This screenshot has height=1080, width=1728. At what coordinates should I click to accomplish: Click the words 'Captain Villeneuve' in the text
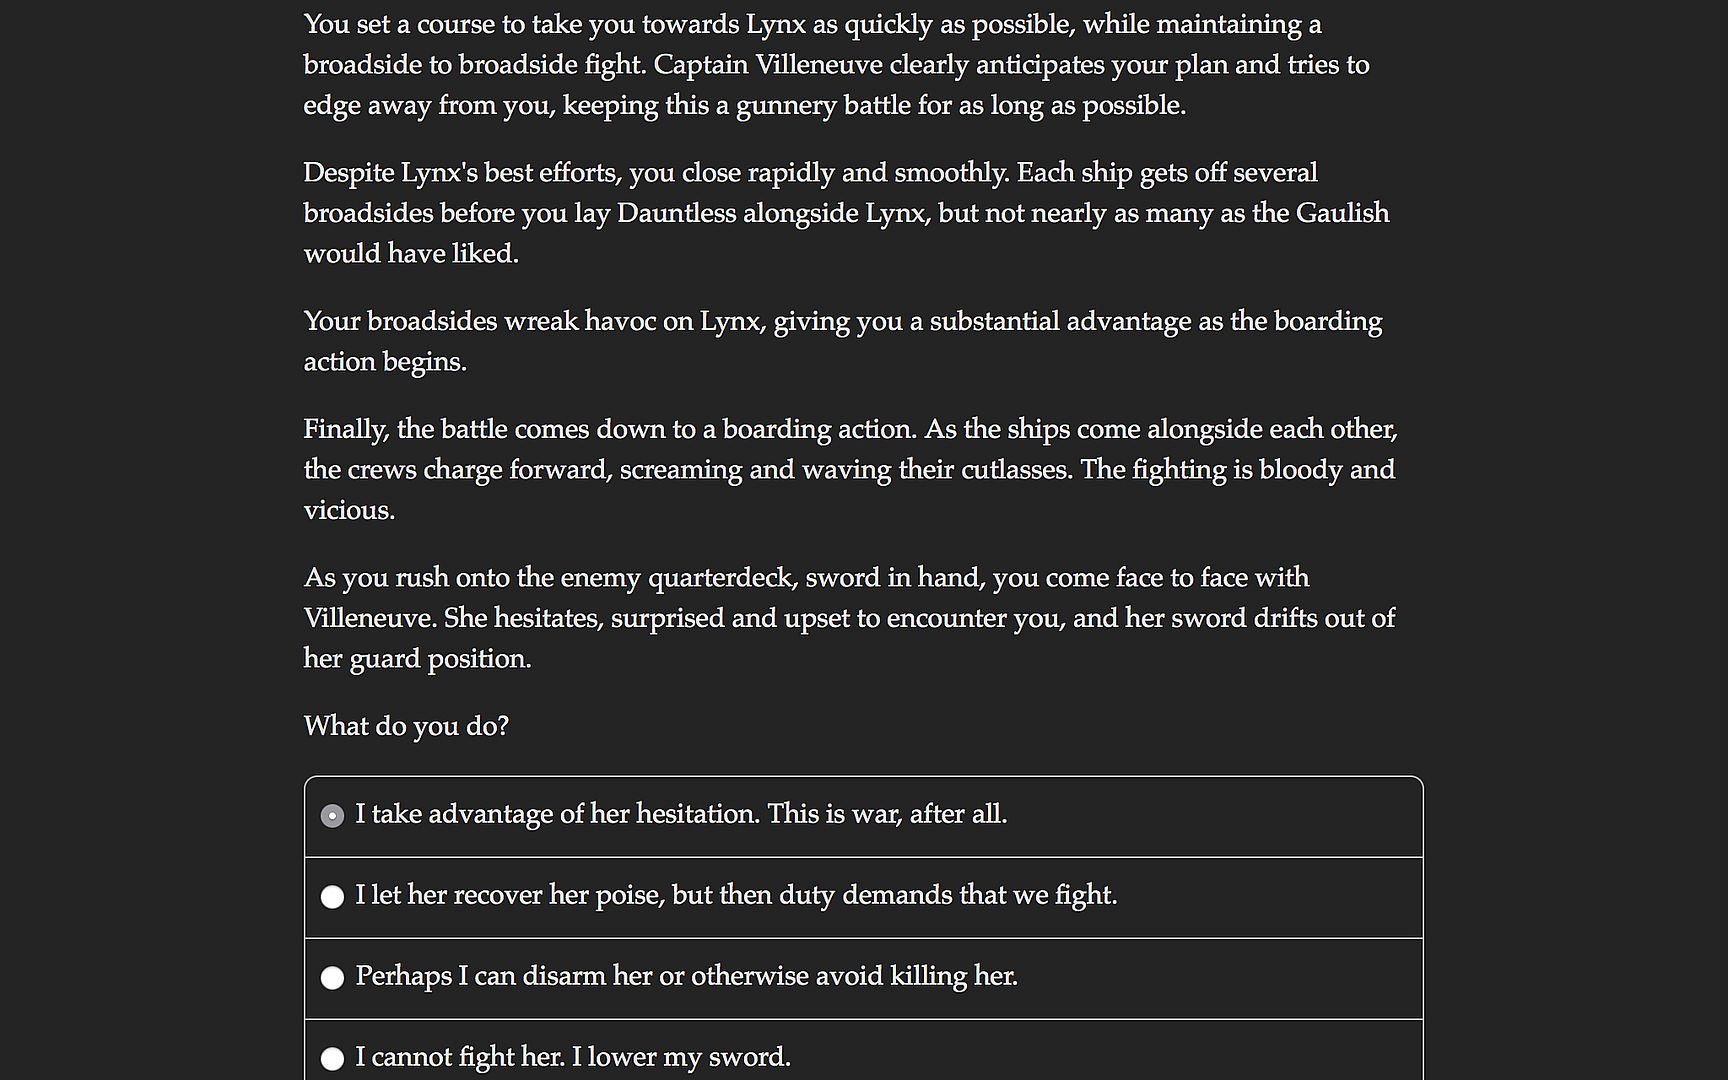pyautogui.click(x=768, y=65)
